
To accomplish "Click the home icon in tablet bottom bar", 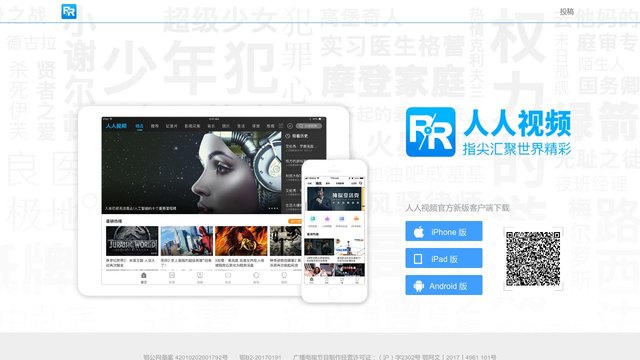I will coord(144,277).
